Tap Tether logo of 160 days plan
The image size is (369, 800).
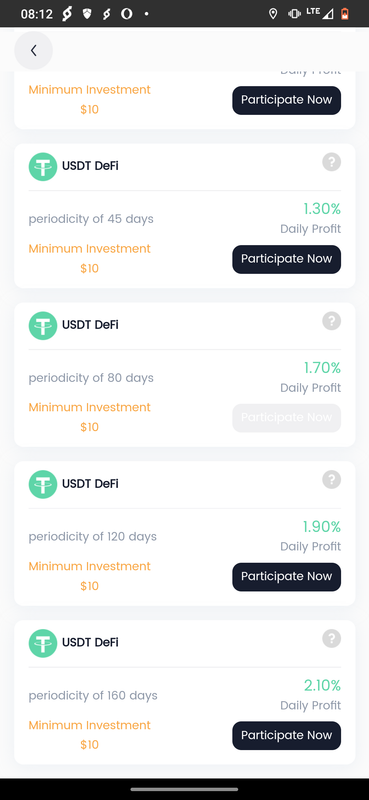(x=43, y=642)
